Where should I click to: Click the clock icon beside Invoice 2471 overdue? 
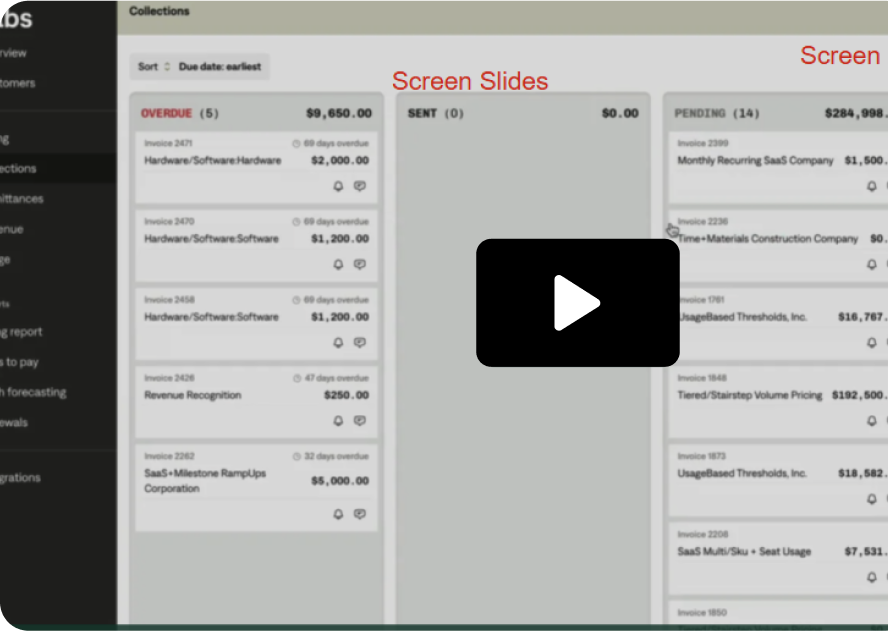tap(296, 143)
